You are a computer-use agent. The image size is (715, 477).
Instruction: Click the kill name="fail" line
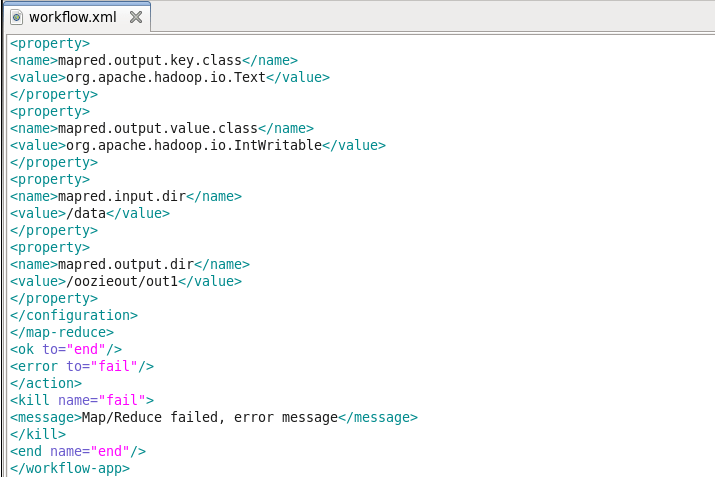pyautogui.click(x=82, y=400)
